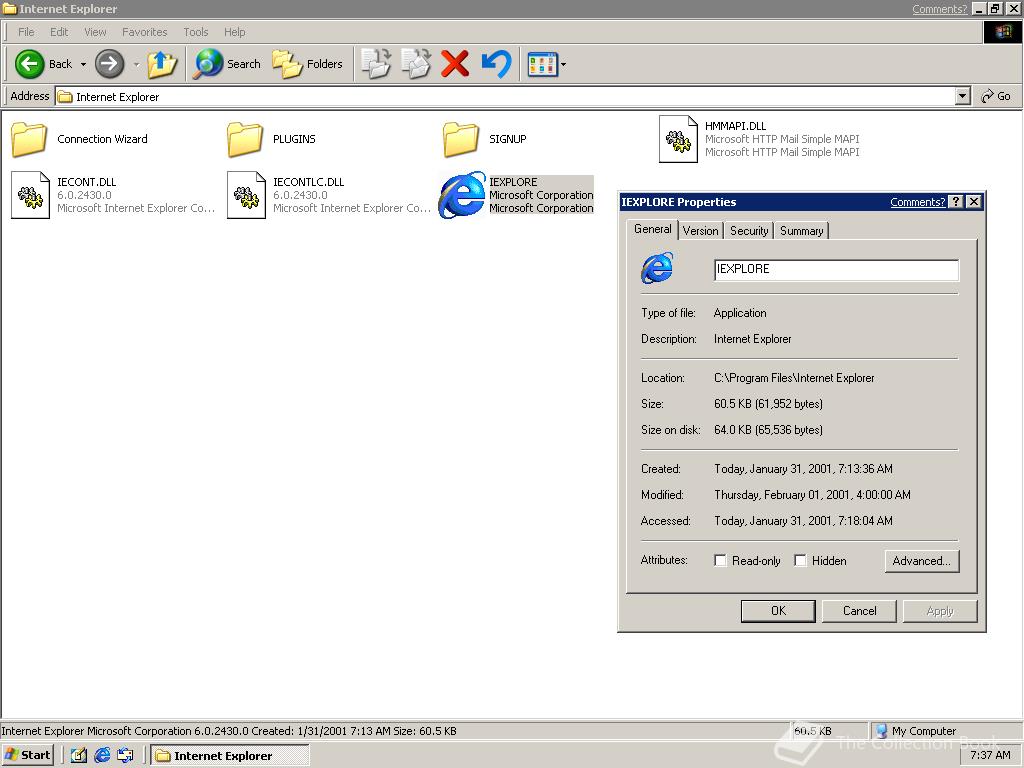Toggle the Folders pane
The width and height of the screenshot is (1024, 768).
pos(307,64)
